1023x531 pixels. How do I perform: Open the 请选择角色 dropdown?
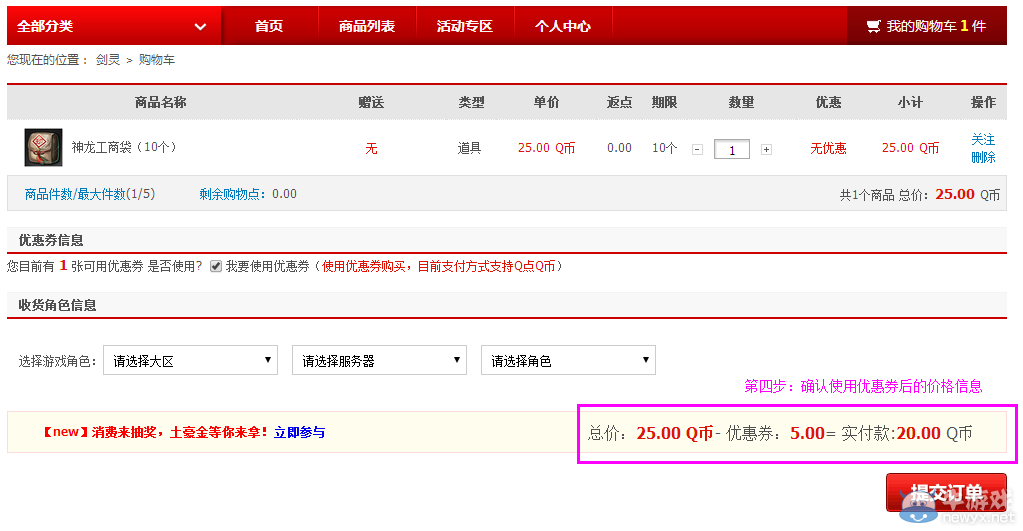[568, 360]
